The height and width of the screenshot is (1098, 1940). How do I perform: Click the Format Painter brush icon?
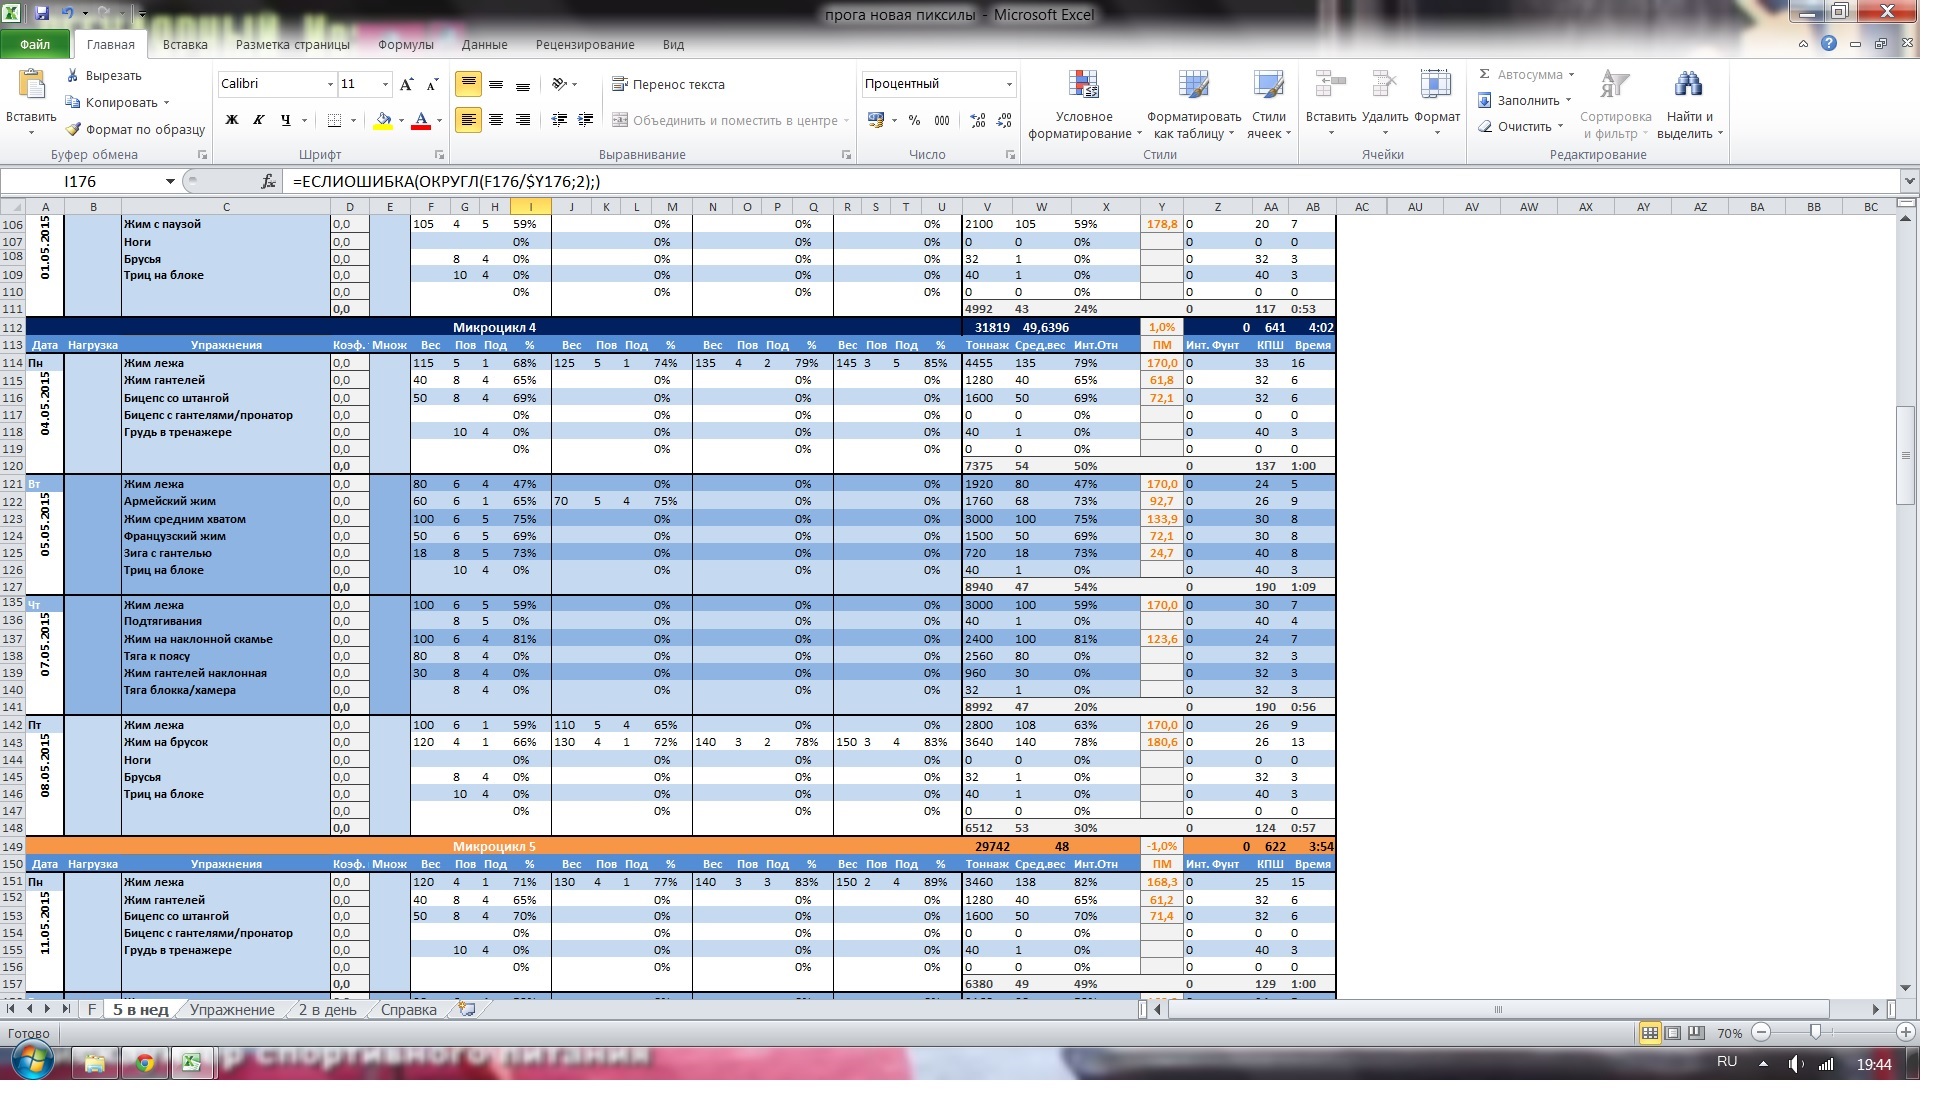[x=73, y=129]
